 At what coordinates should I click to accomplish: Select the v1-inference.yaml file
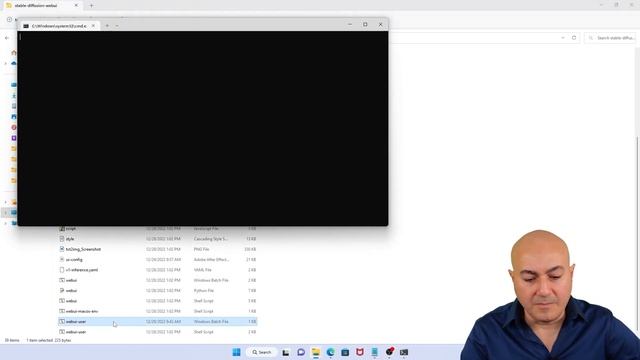pyautogui.click(x=158, y=270)
